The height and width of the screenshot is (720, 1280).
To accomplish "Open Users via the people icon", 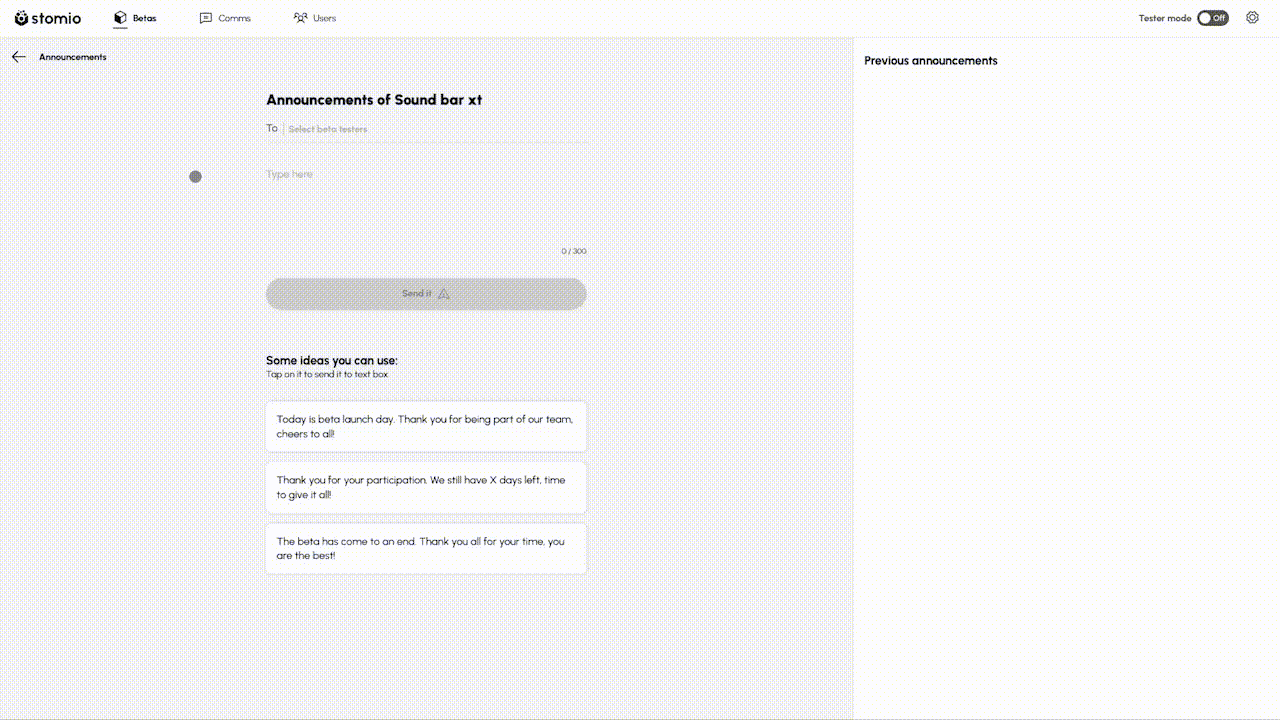I will (x=298, y=17).
